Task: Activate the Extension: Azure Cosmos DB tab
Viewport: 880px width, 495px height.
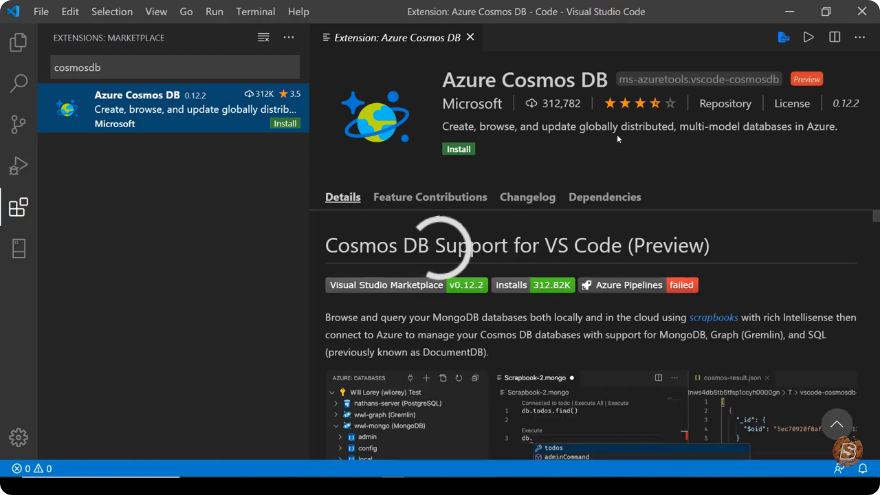Action: pos(397,38)
